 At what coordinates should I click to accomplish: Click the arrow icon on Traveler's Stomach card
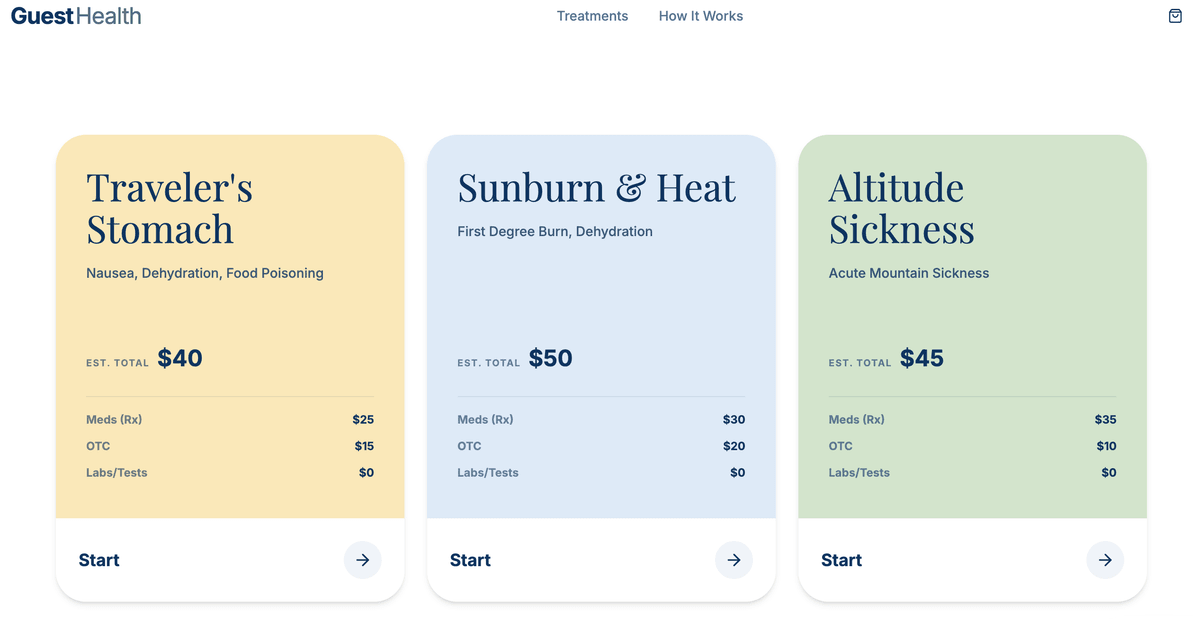point(362,560)
